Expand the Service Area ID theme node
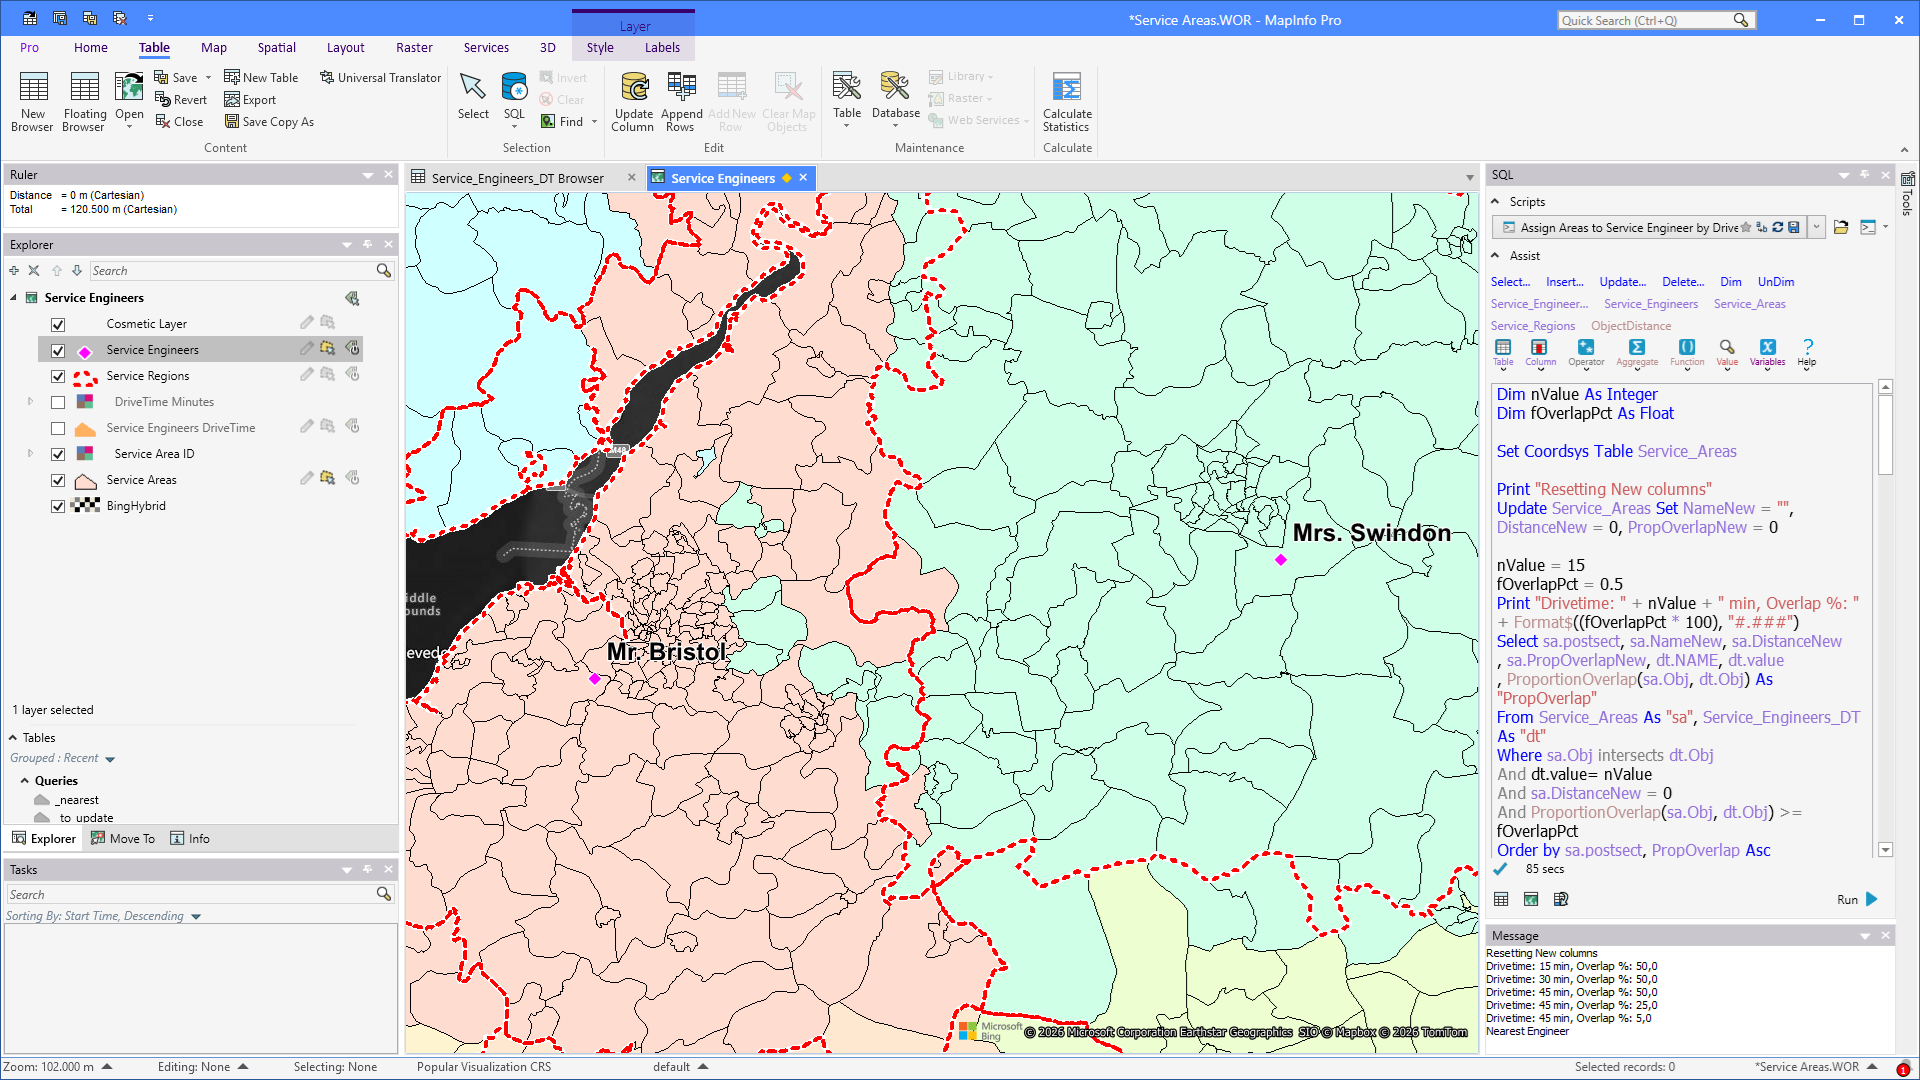Image resolution: width=1920 pixels, height=1080 pixels. (x=30, y=454)
